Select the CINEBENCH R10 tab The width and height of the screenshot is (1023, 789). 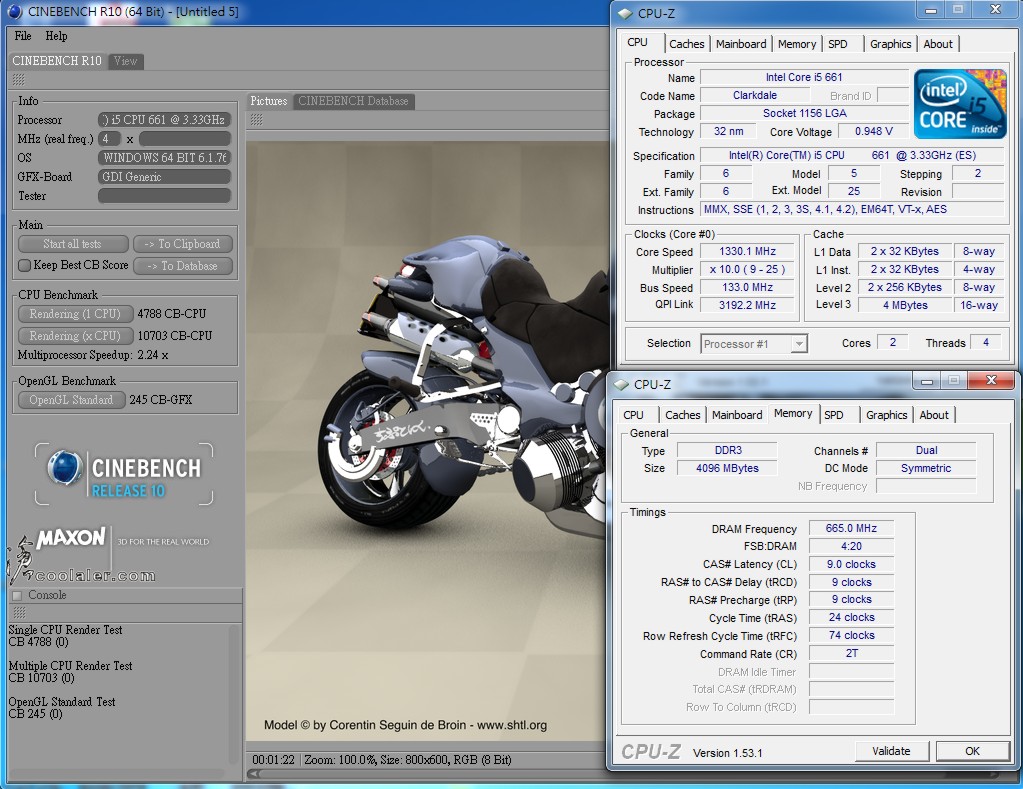point(57,61)
